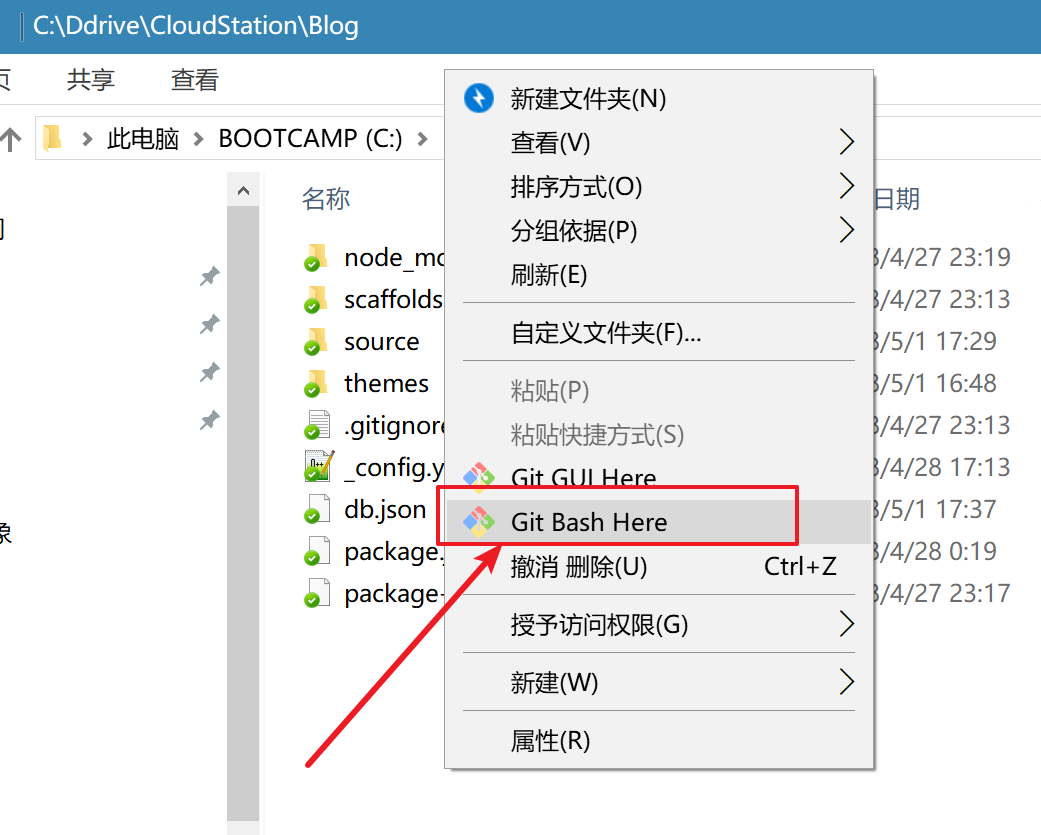Click the 17:13 modified date cell
The width and height of the screenshot is (1041, 835).
pos(941,467)
